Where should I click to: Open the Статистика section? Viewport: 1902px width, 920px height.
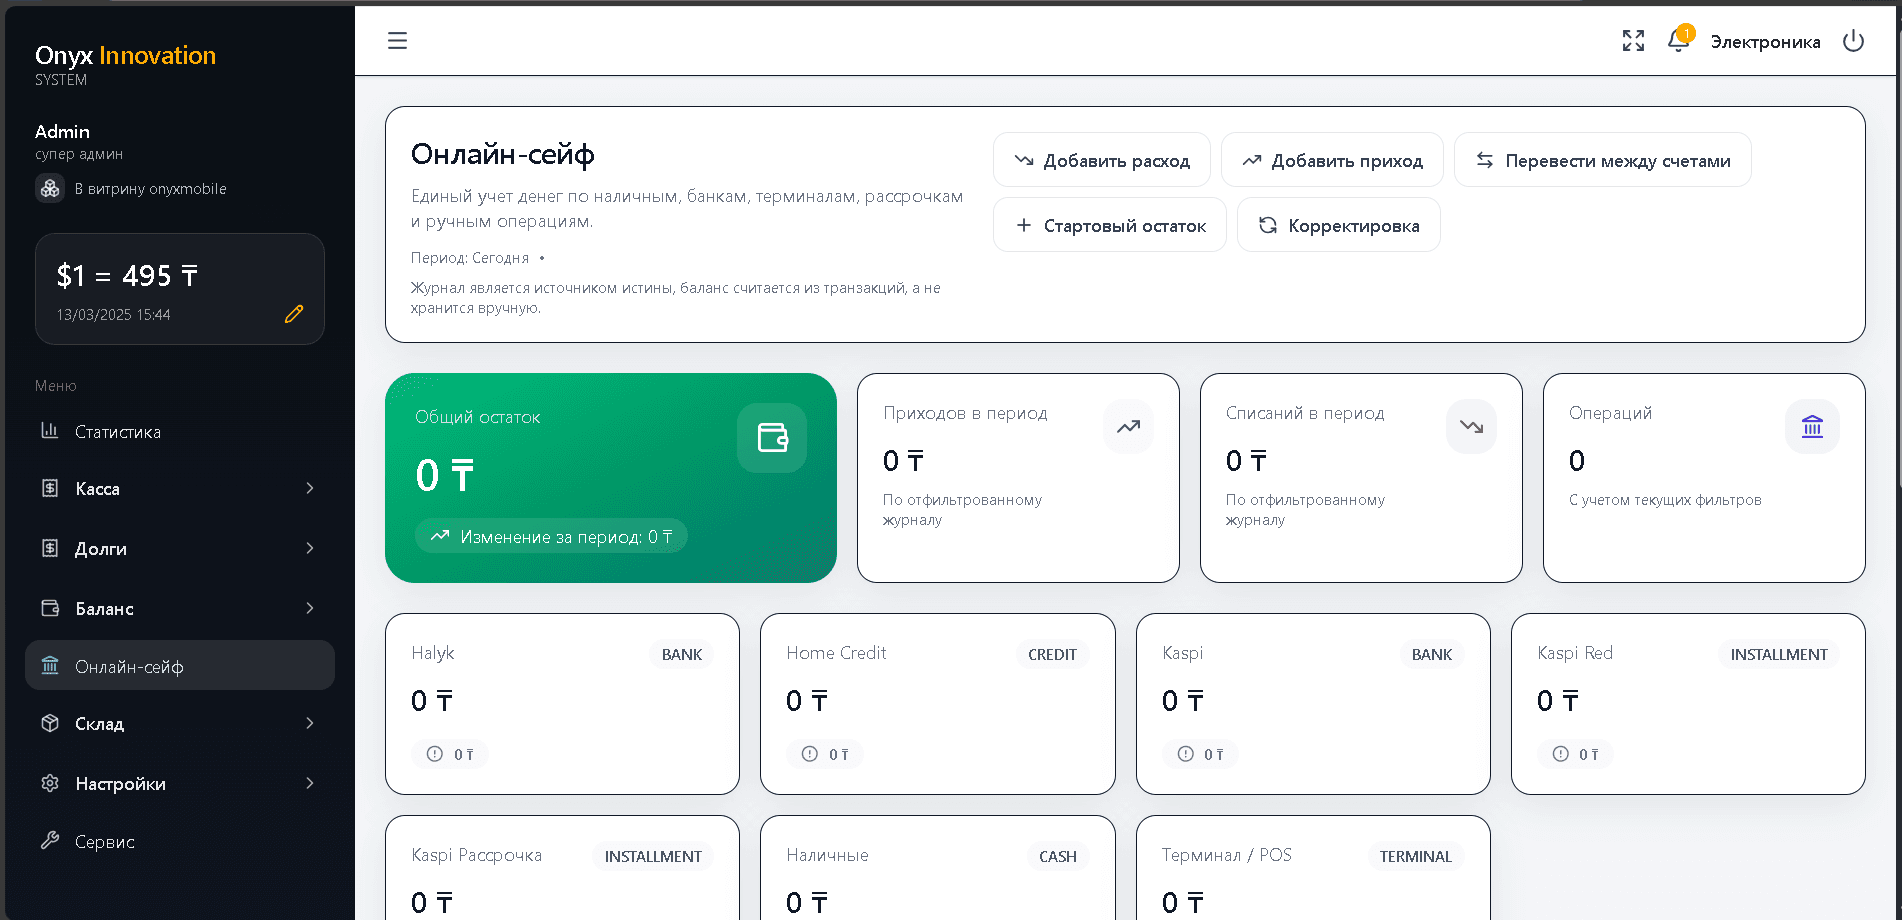[117, 431]
